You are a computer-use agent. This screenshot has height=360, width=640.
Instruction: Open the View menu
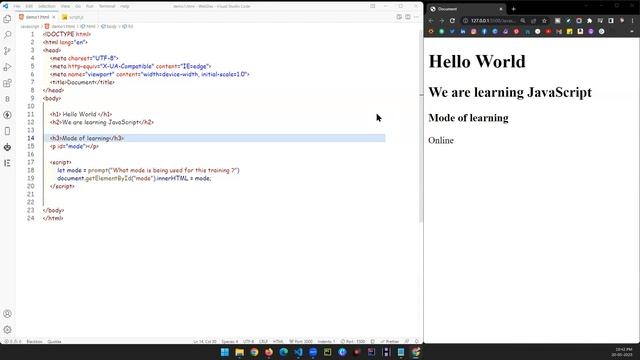coord(65,6)
